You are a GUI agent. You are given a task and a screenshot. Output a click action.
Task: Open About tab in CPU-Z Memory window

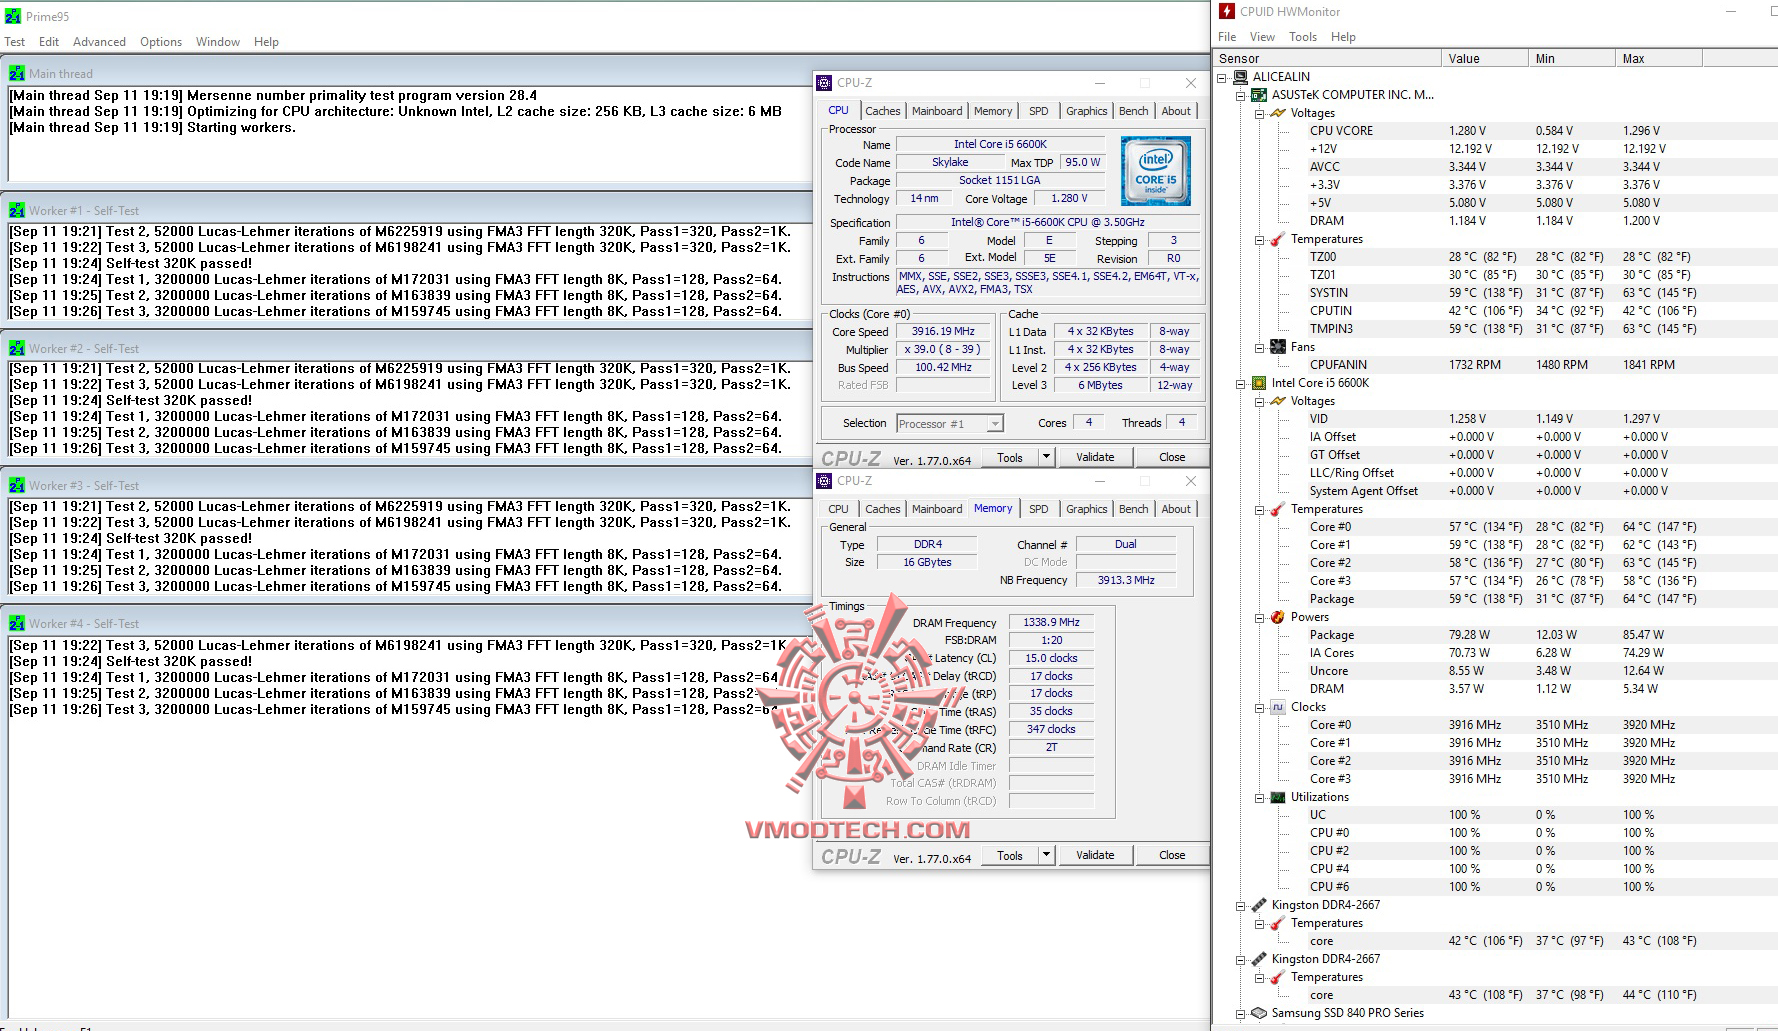click(1176, 509)
